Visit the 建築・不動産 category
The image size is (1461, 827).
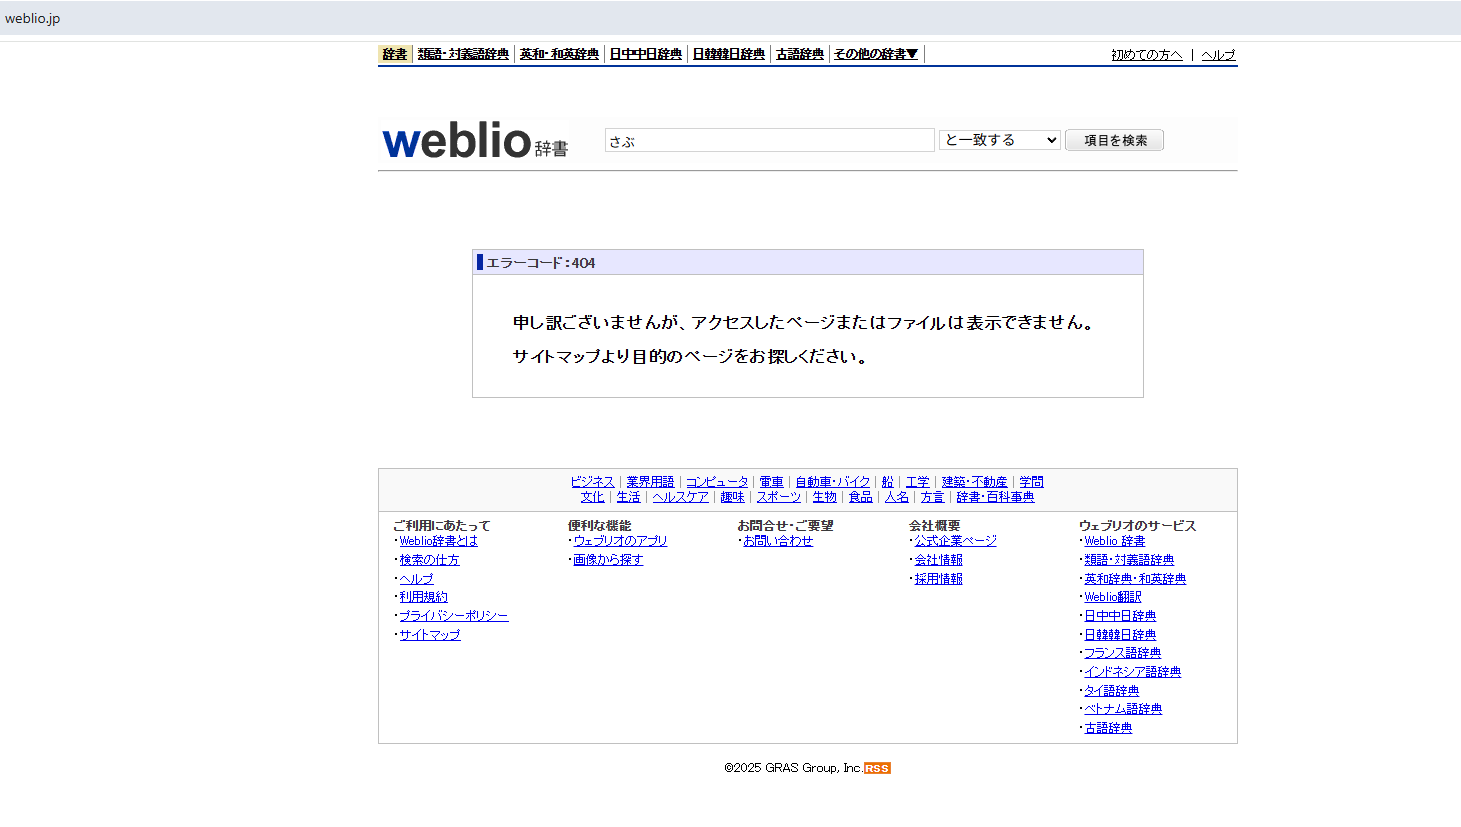975,482
